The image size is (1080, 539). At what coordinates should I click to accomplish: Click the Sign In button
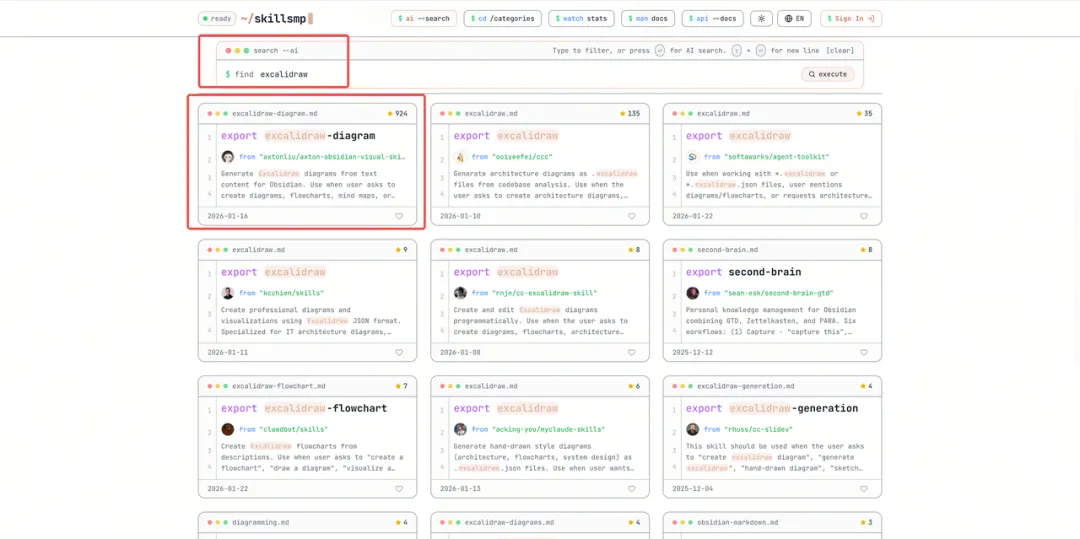tap(850, 18)
